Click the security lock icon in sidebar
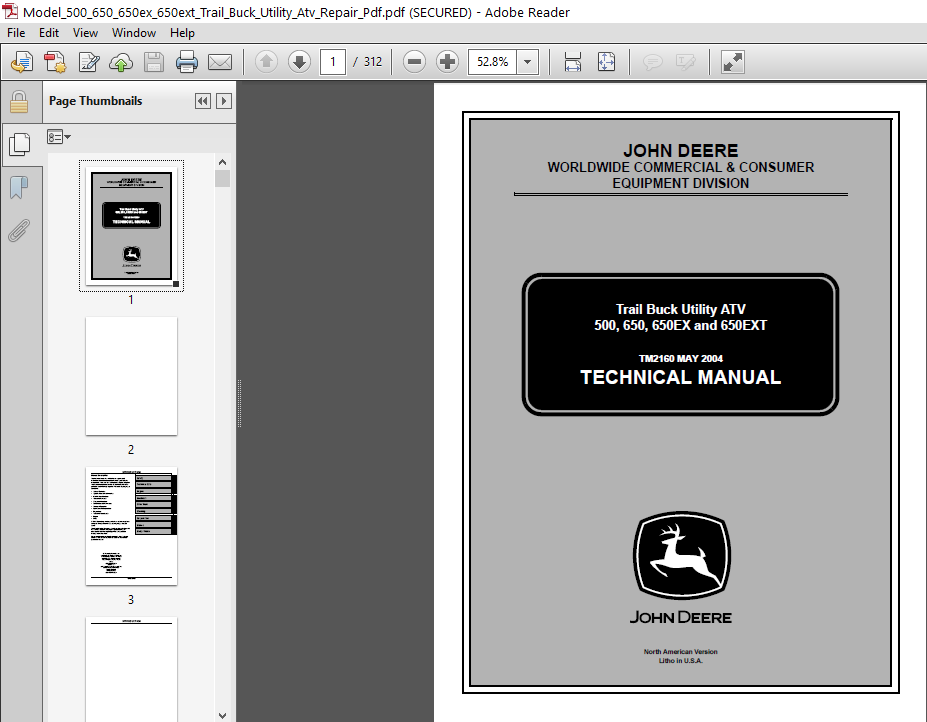Screen dimensions: 927x722 click(20, 102)
